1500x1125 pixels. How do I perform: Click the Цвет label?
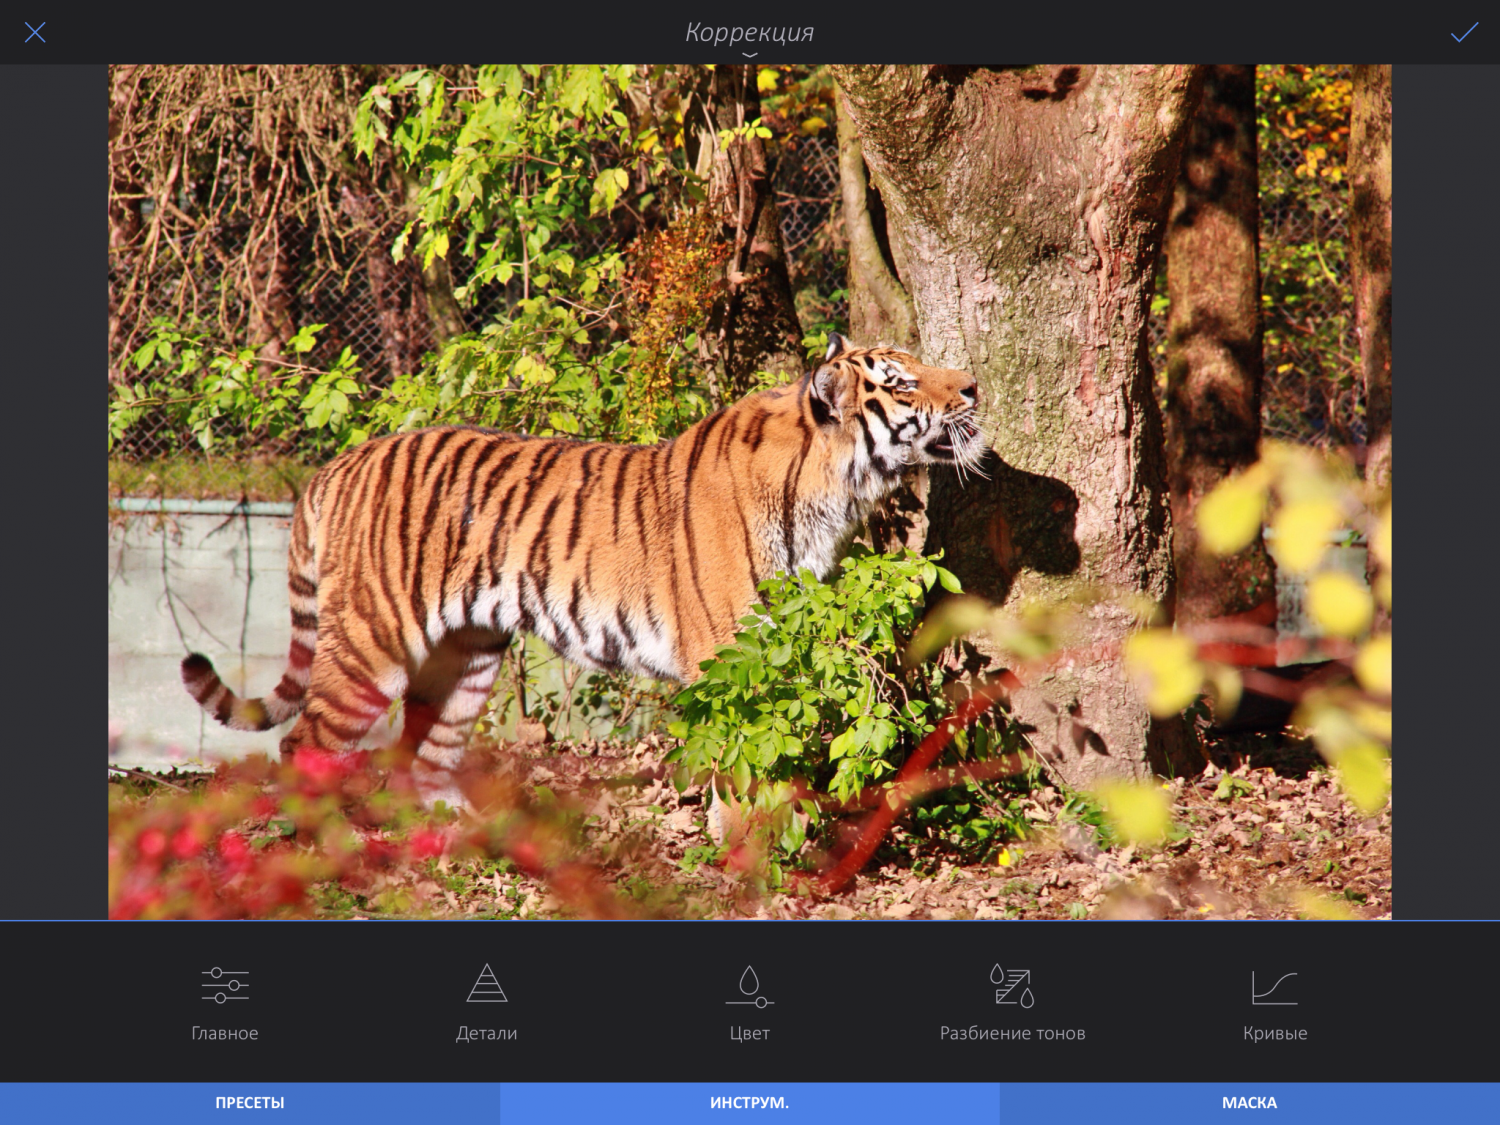pos(750,1033)
